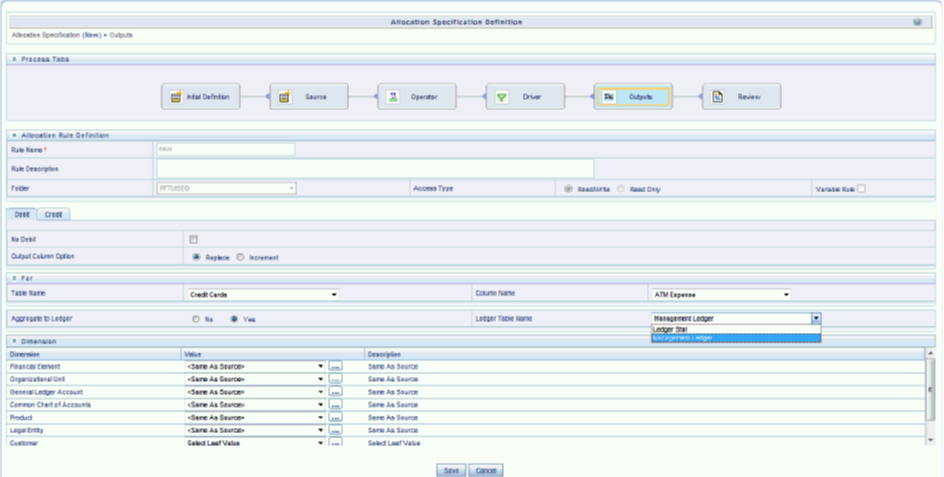Viewport: 944px width, 477px height.
Task: Open the Table Name dropdown
Action: (263, 295)
